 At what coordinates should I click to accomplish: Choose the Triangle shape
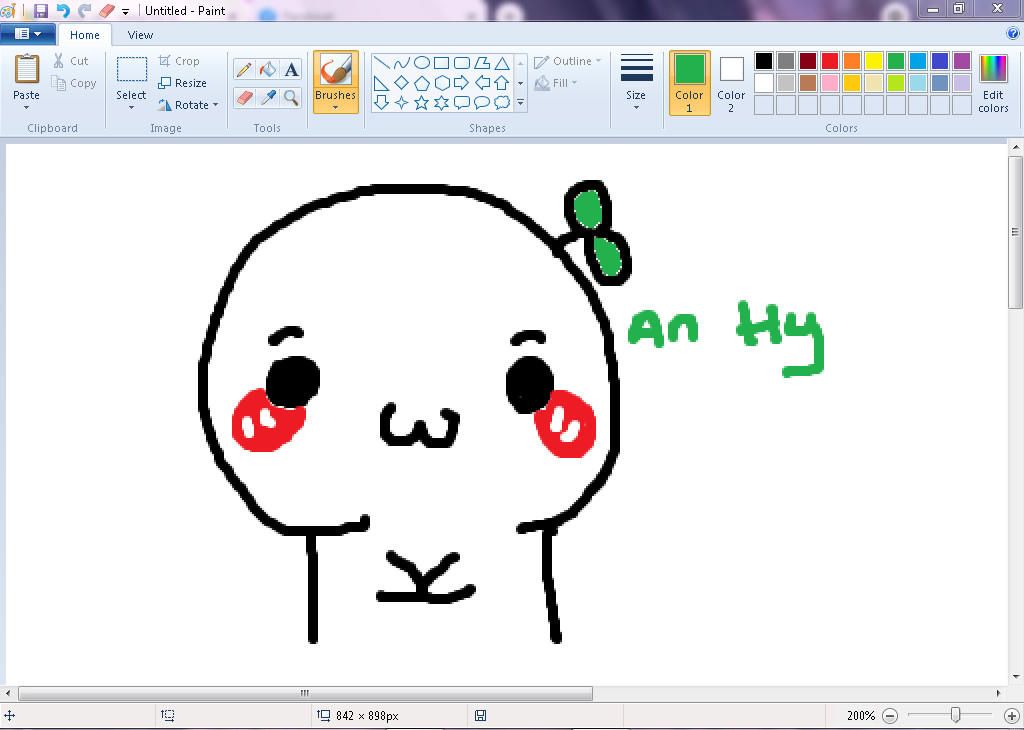[502, 63]
